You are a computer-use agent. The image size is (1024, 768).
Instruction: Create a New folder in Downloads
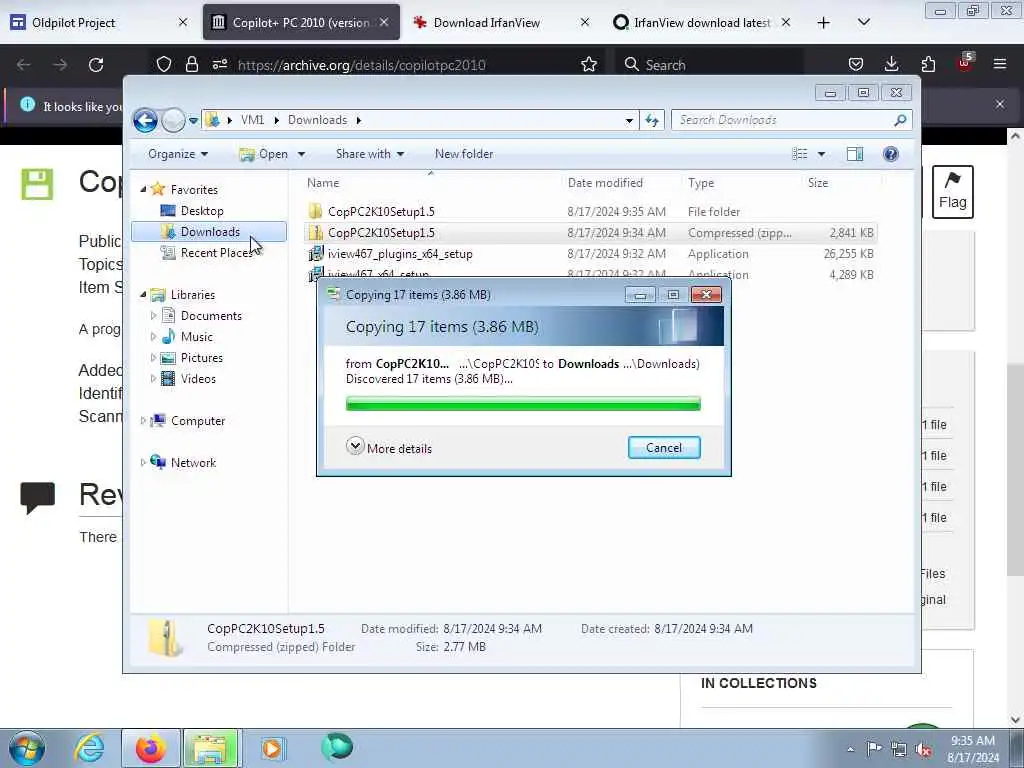[464, 154]
